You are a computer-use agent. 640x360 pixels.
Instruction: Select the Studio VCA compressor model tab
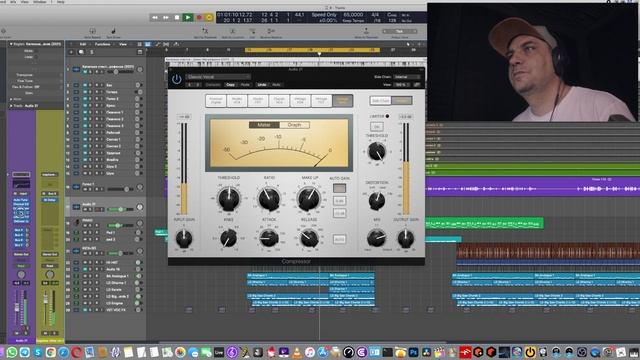(x=237, y=100)
